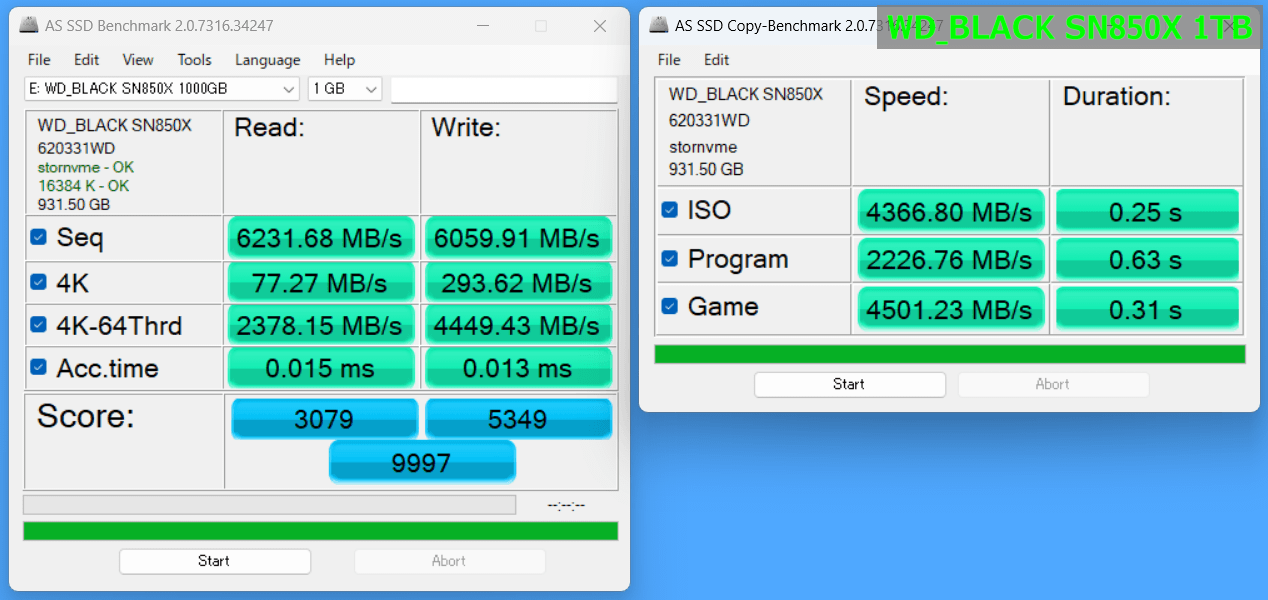Click the total score 9997
This screenshot has width=1268, height=600.
[x=422, y=461]
